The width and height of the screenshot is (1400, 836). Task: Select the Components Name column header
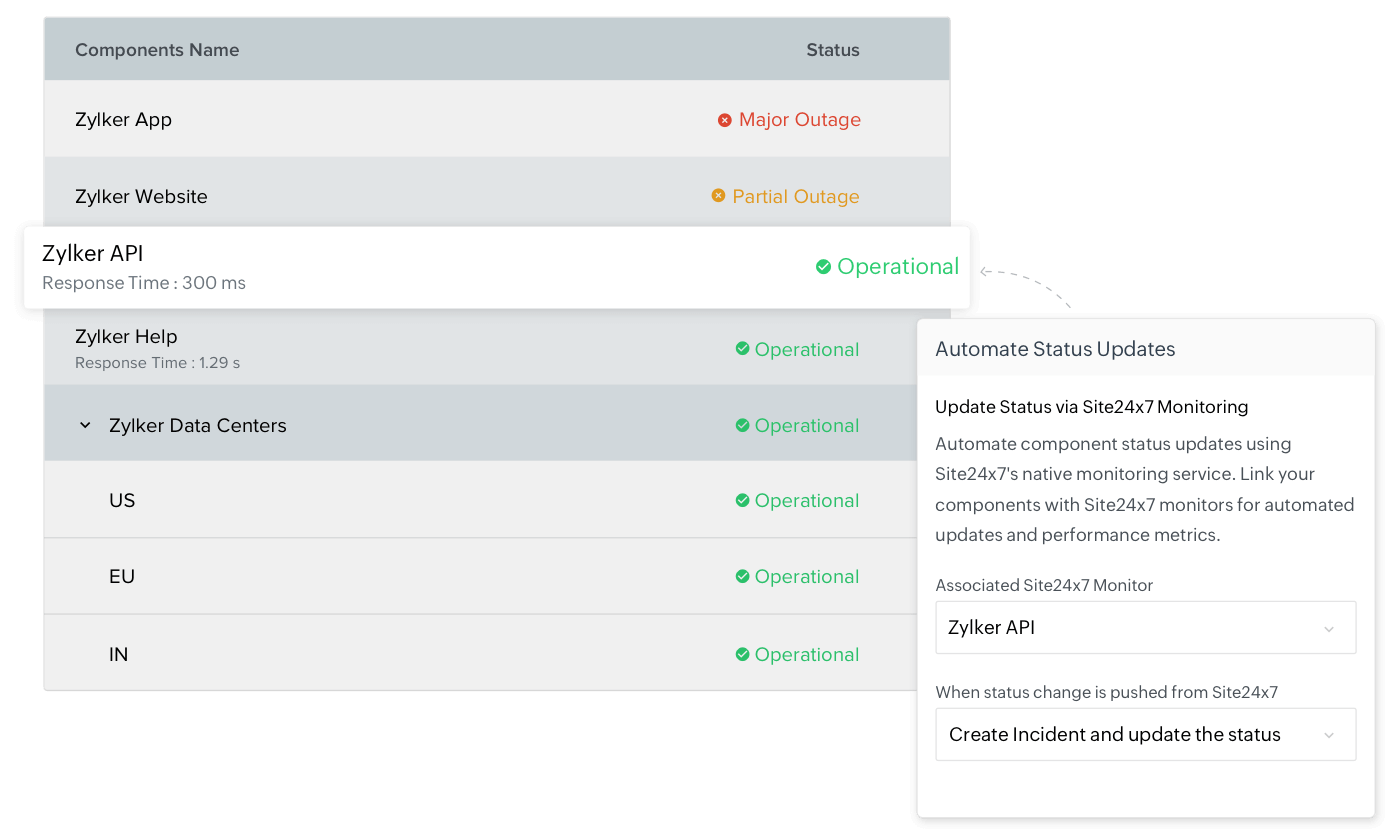coord(157,49)
